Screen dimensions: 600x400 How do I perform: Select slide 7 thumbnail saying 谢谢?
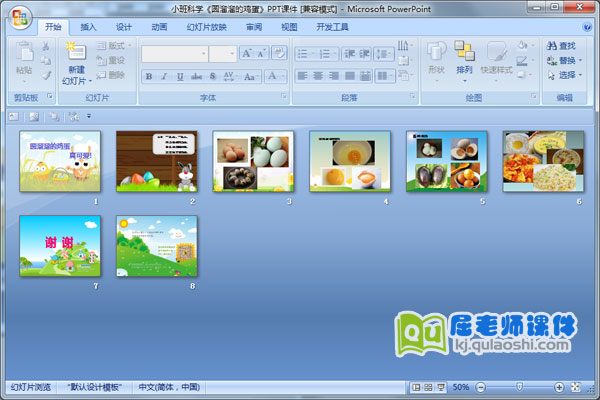pyautogui.click(x=60, y=246)
